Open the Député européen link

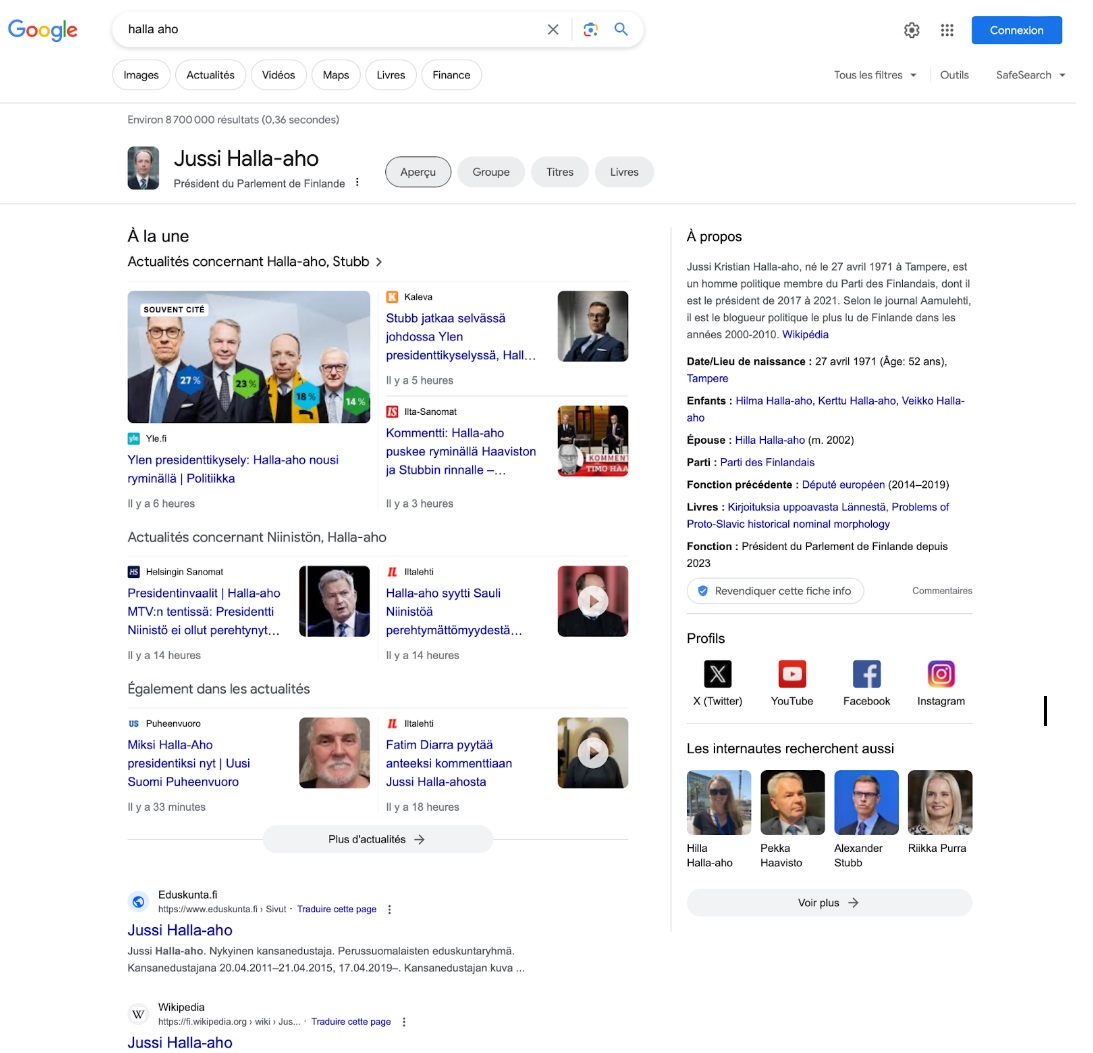tap(843, 484)
